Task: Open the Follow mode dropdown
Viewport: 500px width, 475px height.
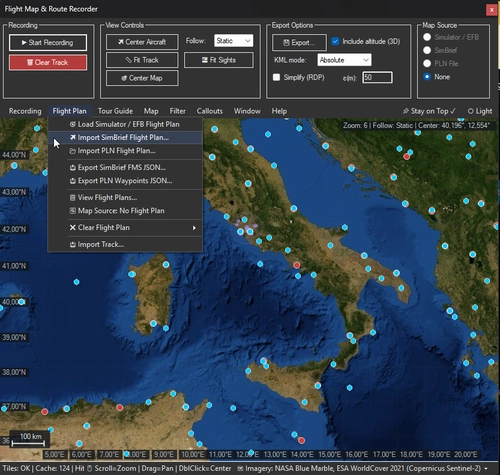Action: click(x=233, y=41)
